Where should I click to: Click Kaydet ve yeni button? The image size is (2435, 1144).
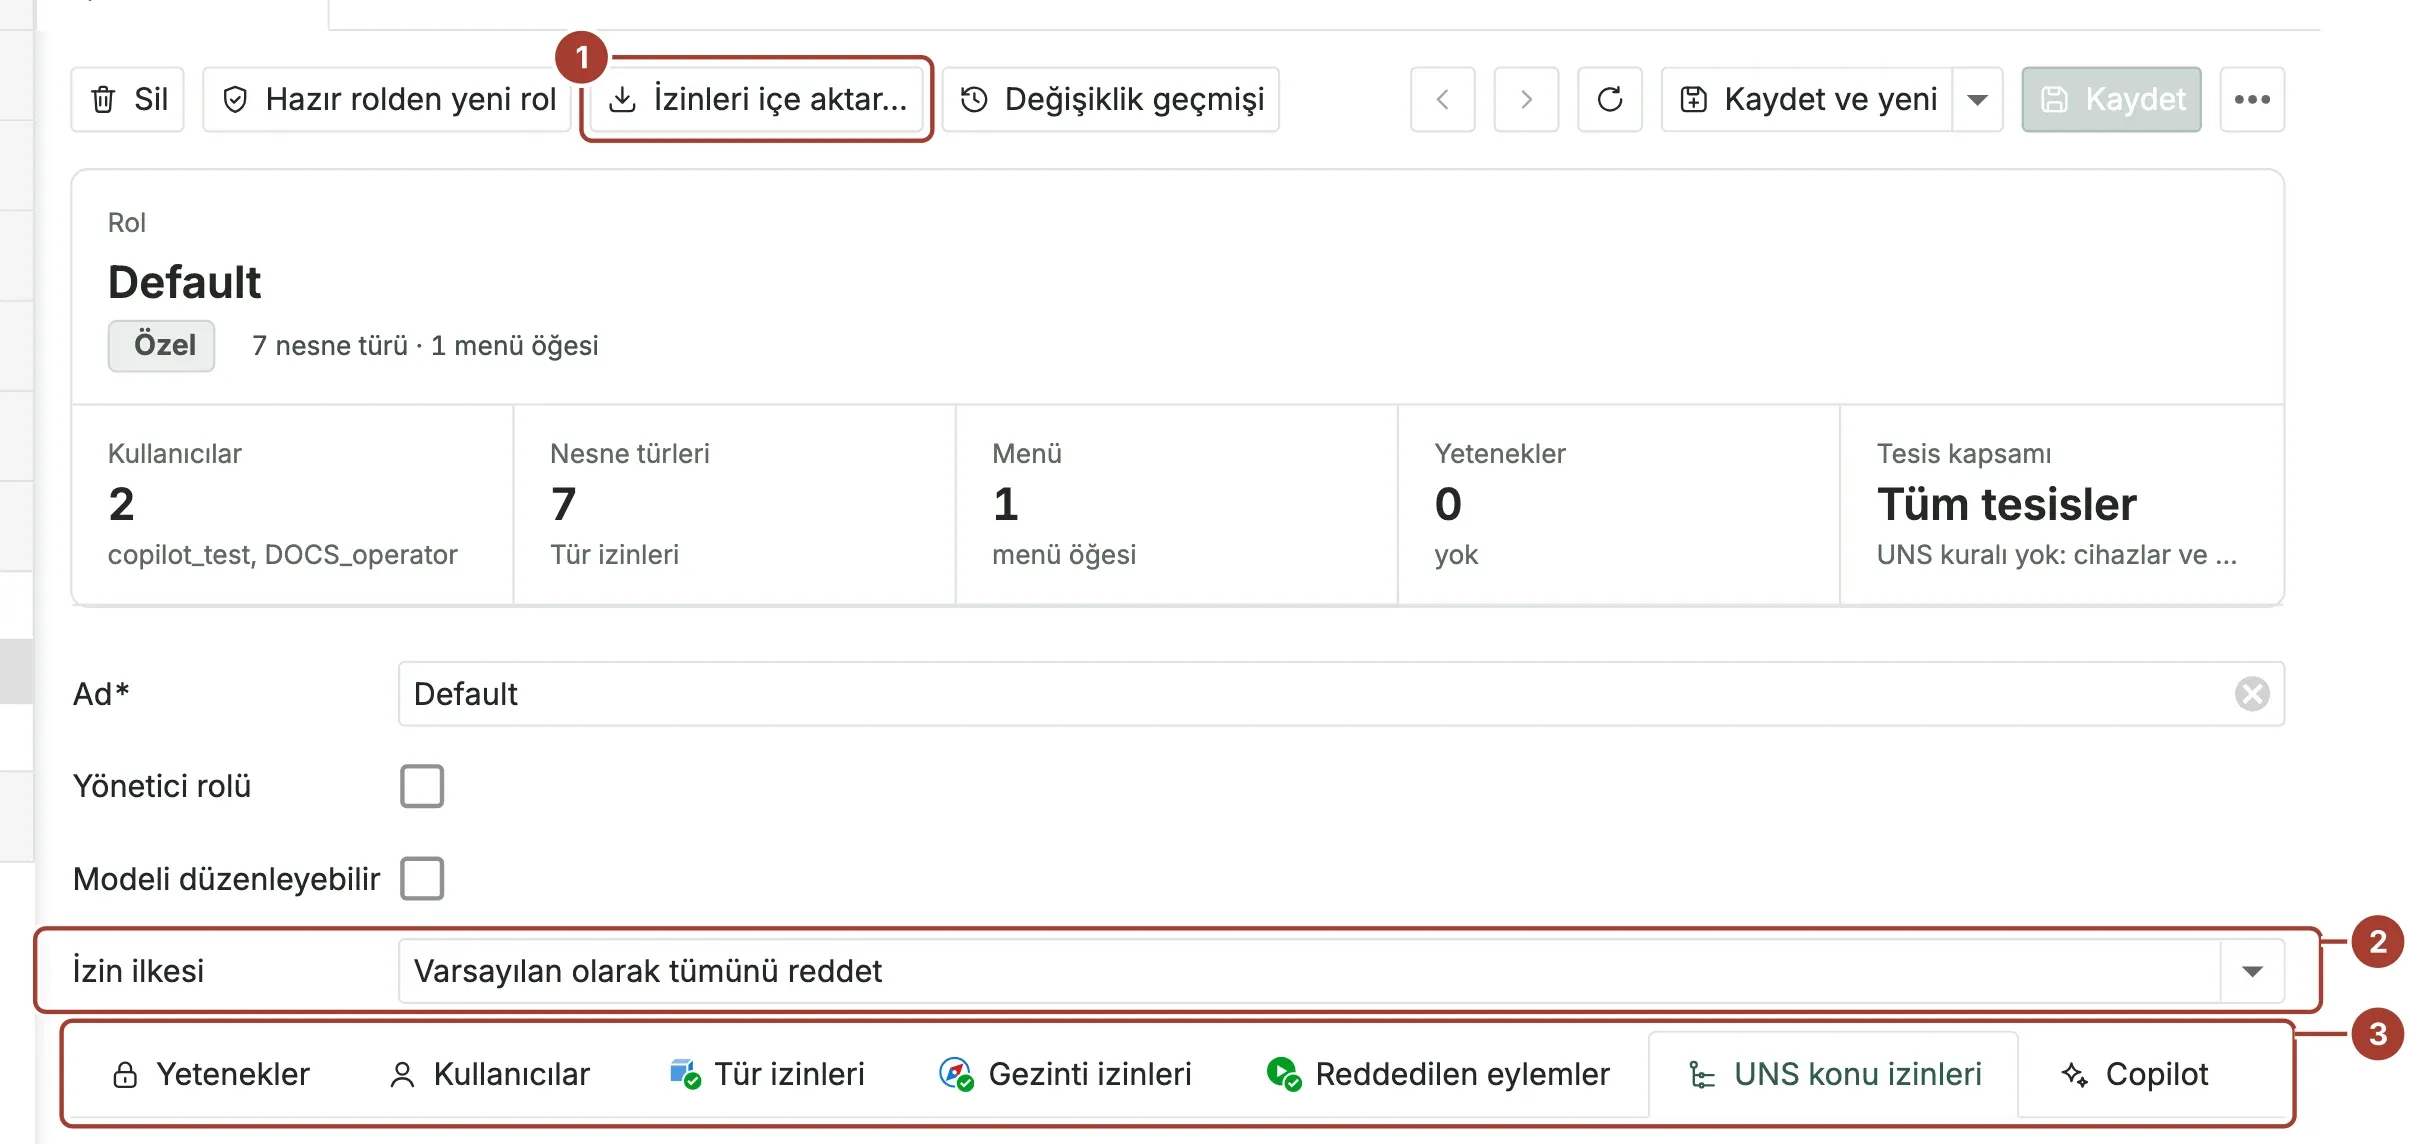[1807, 99]
